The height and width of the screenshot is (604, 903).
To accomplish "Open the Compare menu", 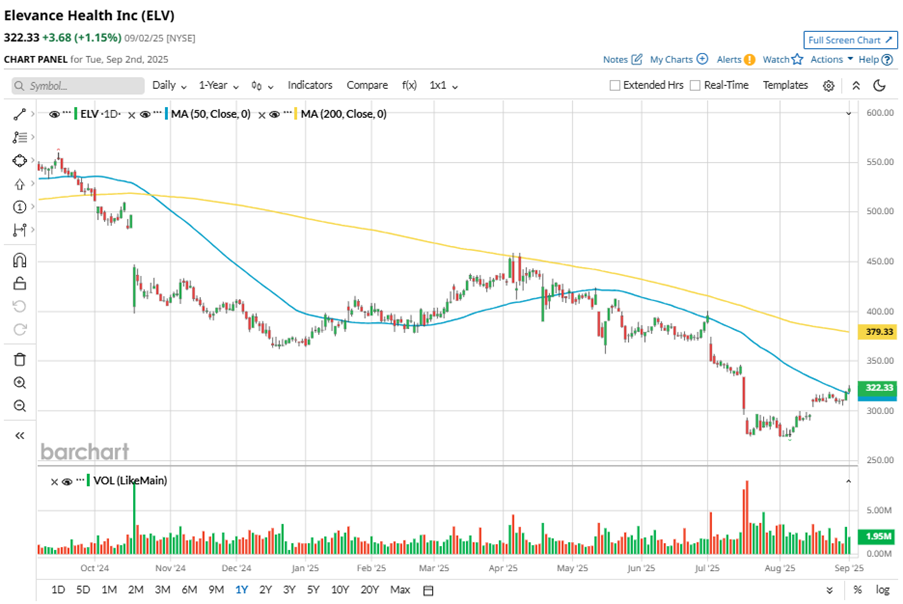I will click(x=367, y=85).
